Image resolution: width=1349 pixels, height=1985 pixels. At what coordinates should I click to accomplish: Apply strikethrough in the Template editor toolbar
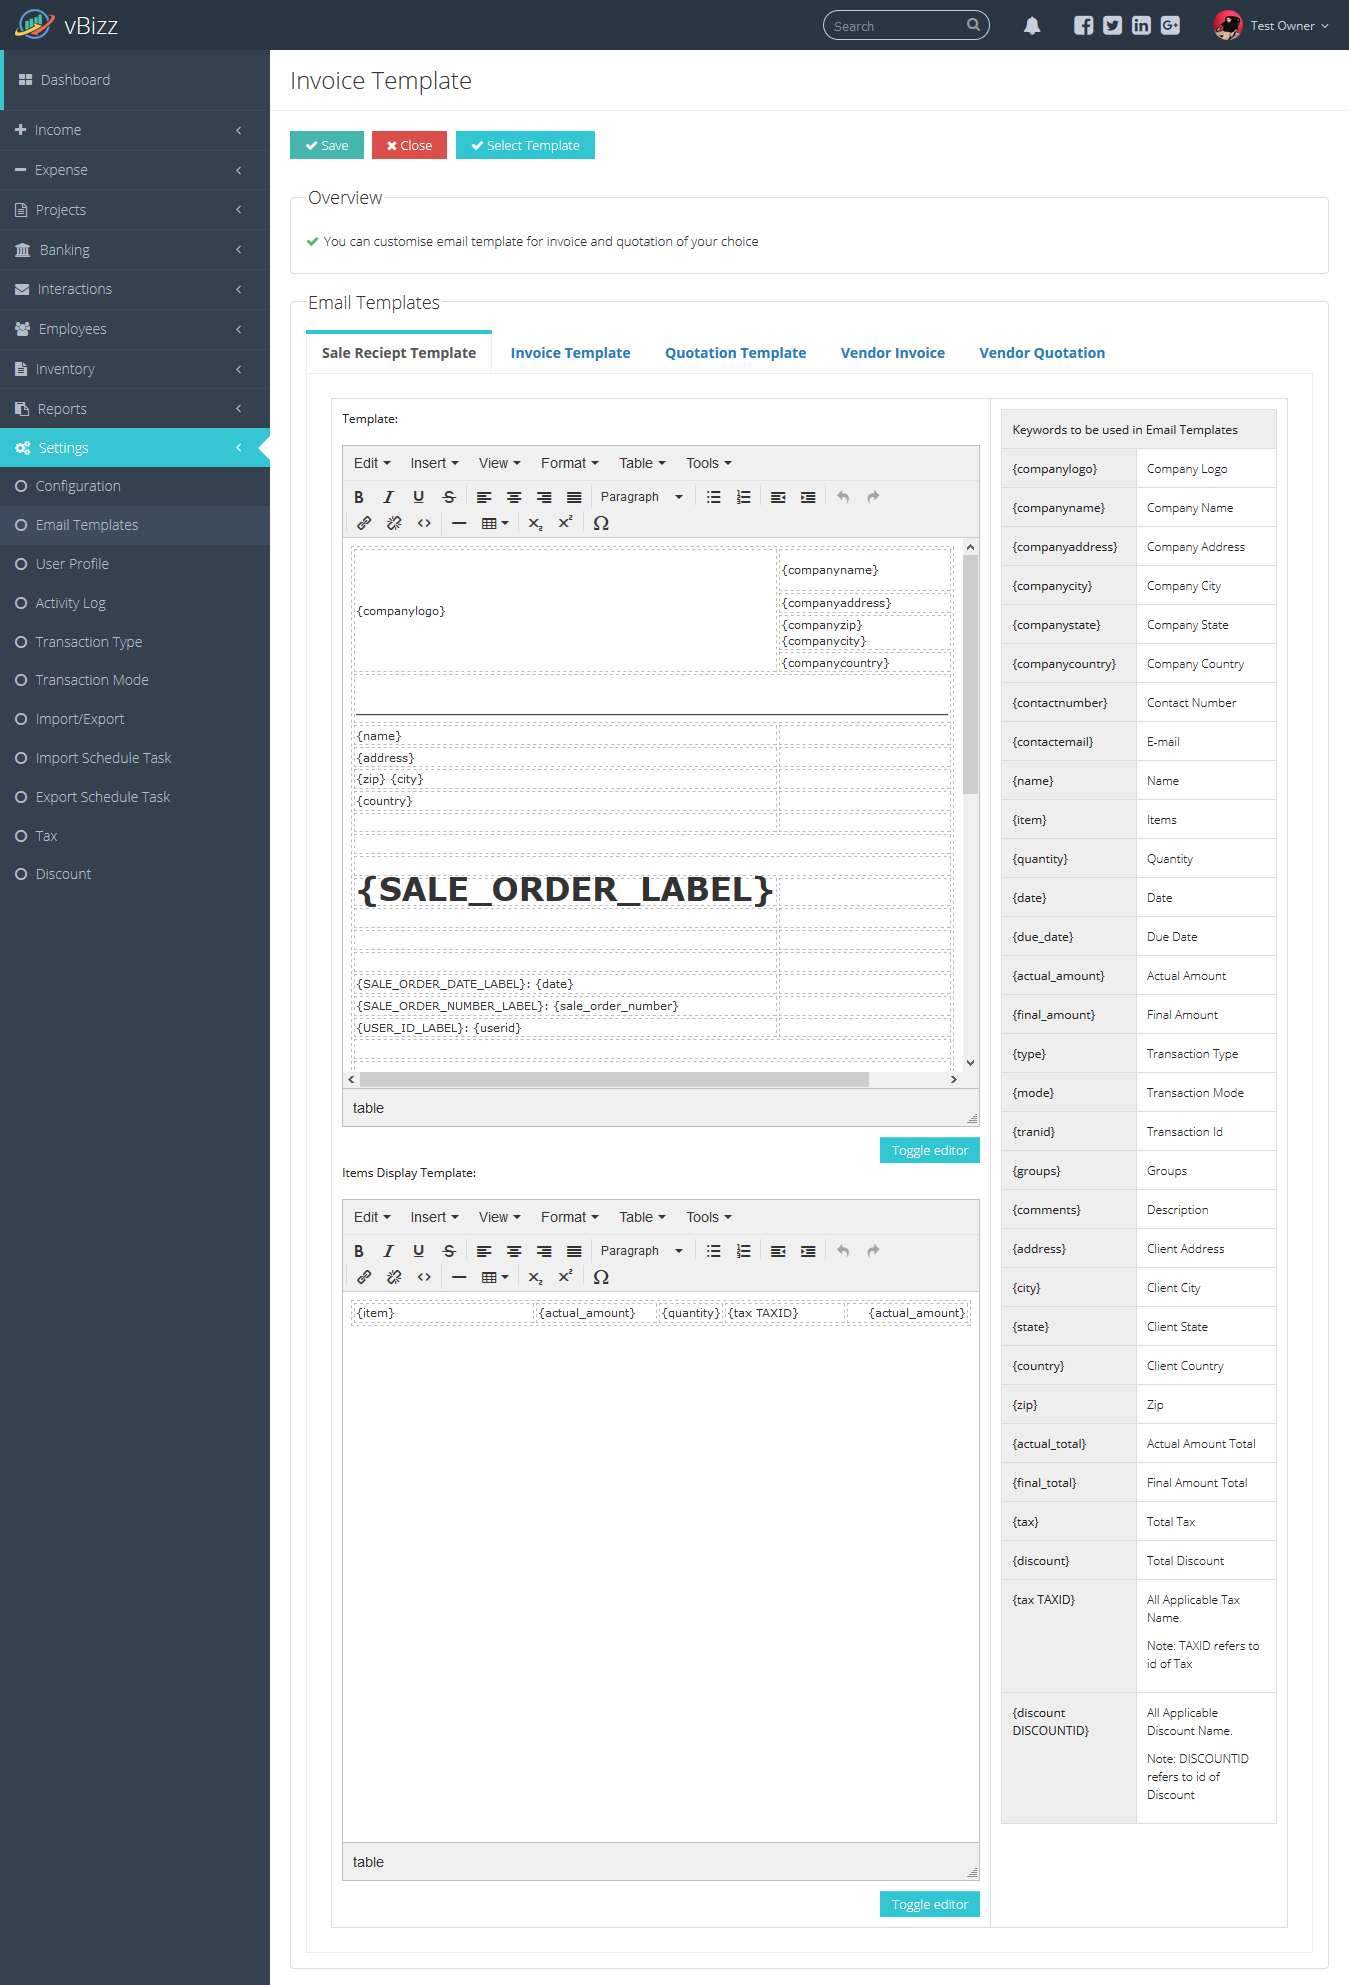(x=449, y=497)
